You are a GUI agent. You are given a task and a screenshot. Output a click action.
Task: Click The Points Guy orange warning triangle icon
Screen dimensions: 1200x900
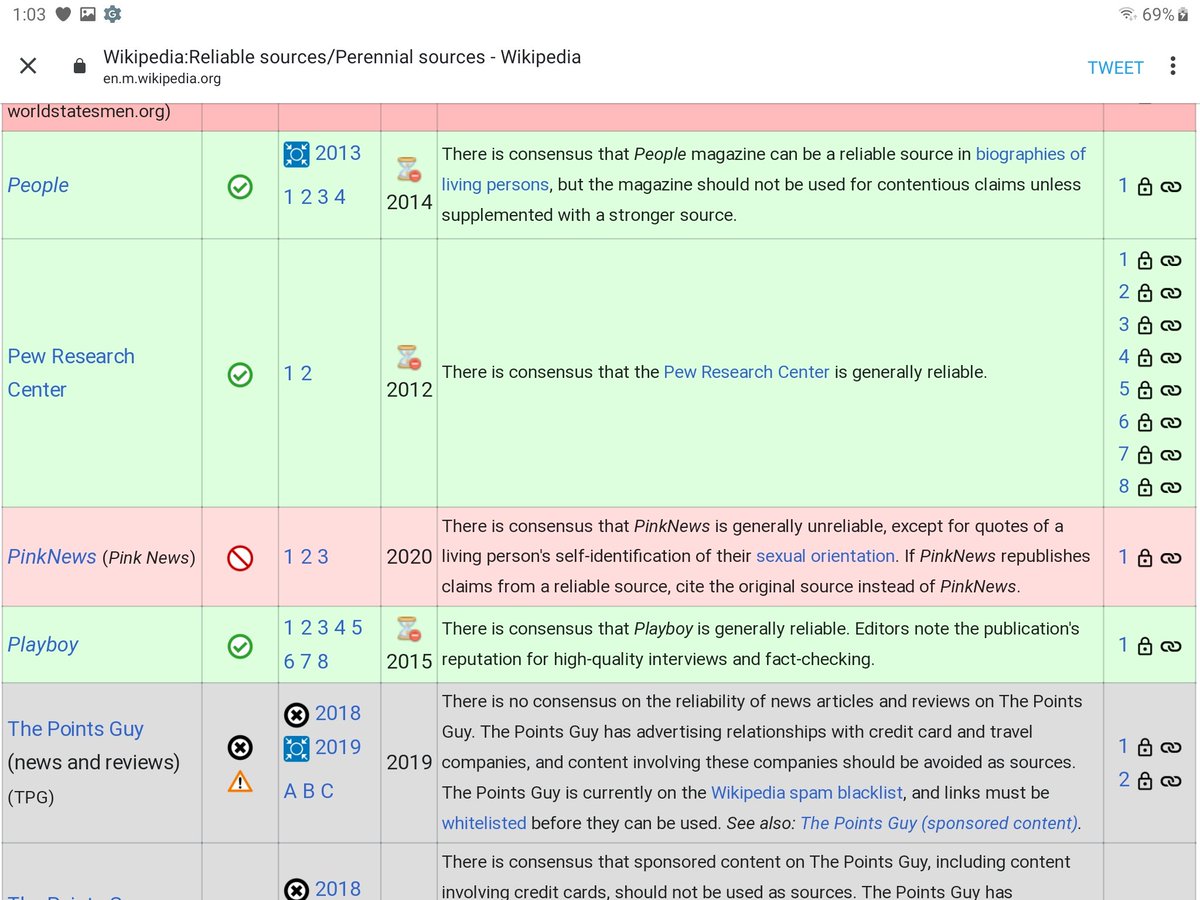point(240,782)
